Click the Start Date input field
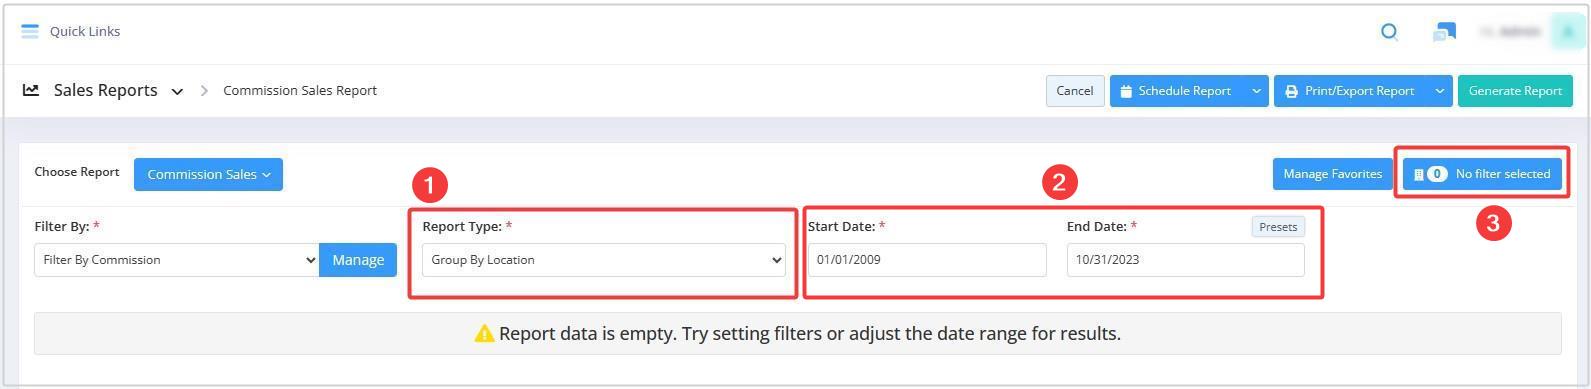1591x389 pixels. tap(927, 260)
